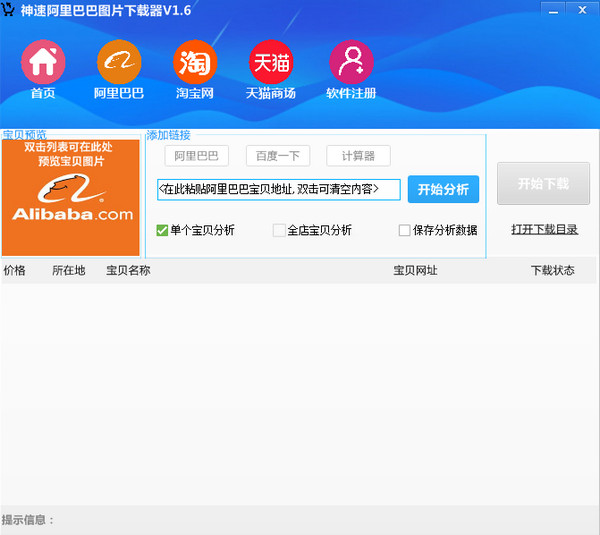Open the 计算器 calculator button

point(358,156)
